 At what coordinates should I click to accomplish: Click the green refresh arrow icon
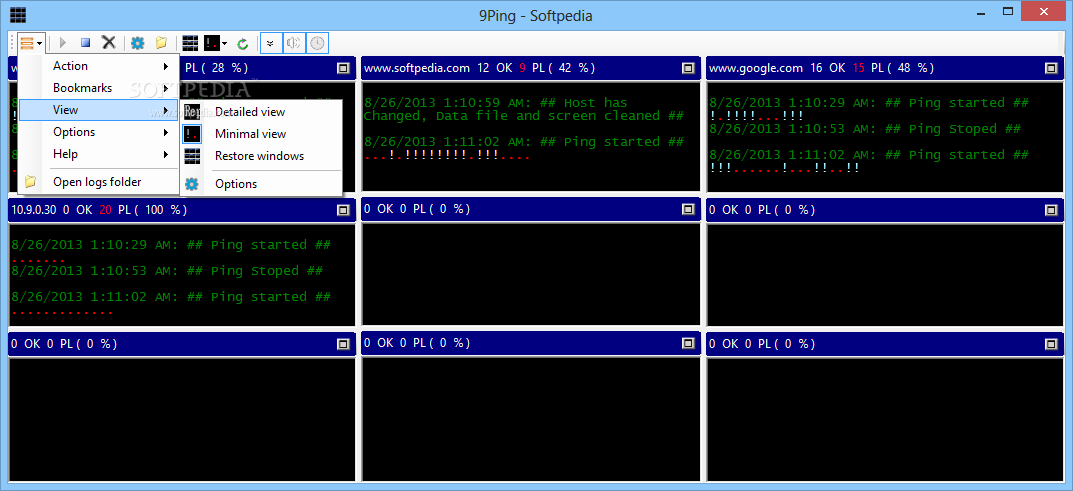click(x=242, y=44)
